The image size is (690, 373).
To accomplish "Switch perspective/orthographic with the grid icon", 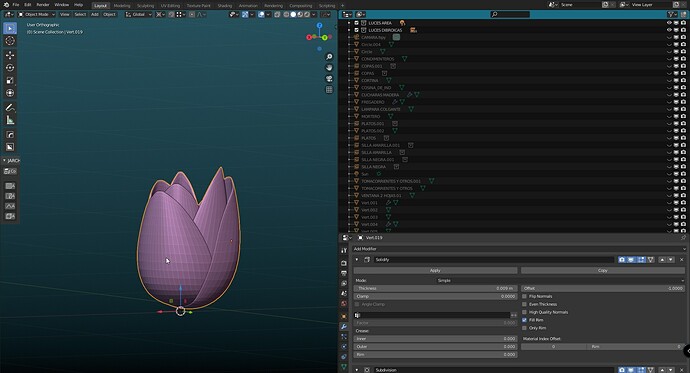I will point(329,90).
